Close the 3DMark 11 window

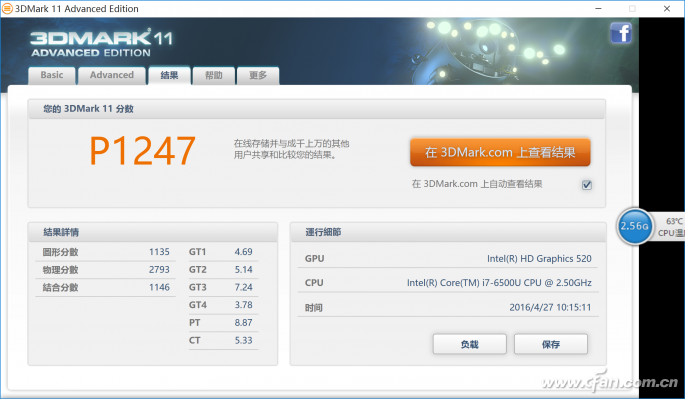667,9
